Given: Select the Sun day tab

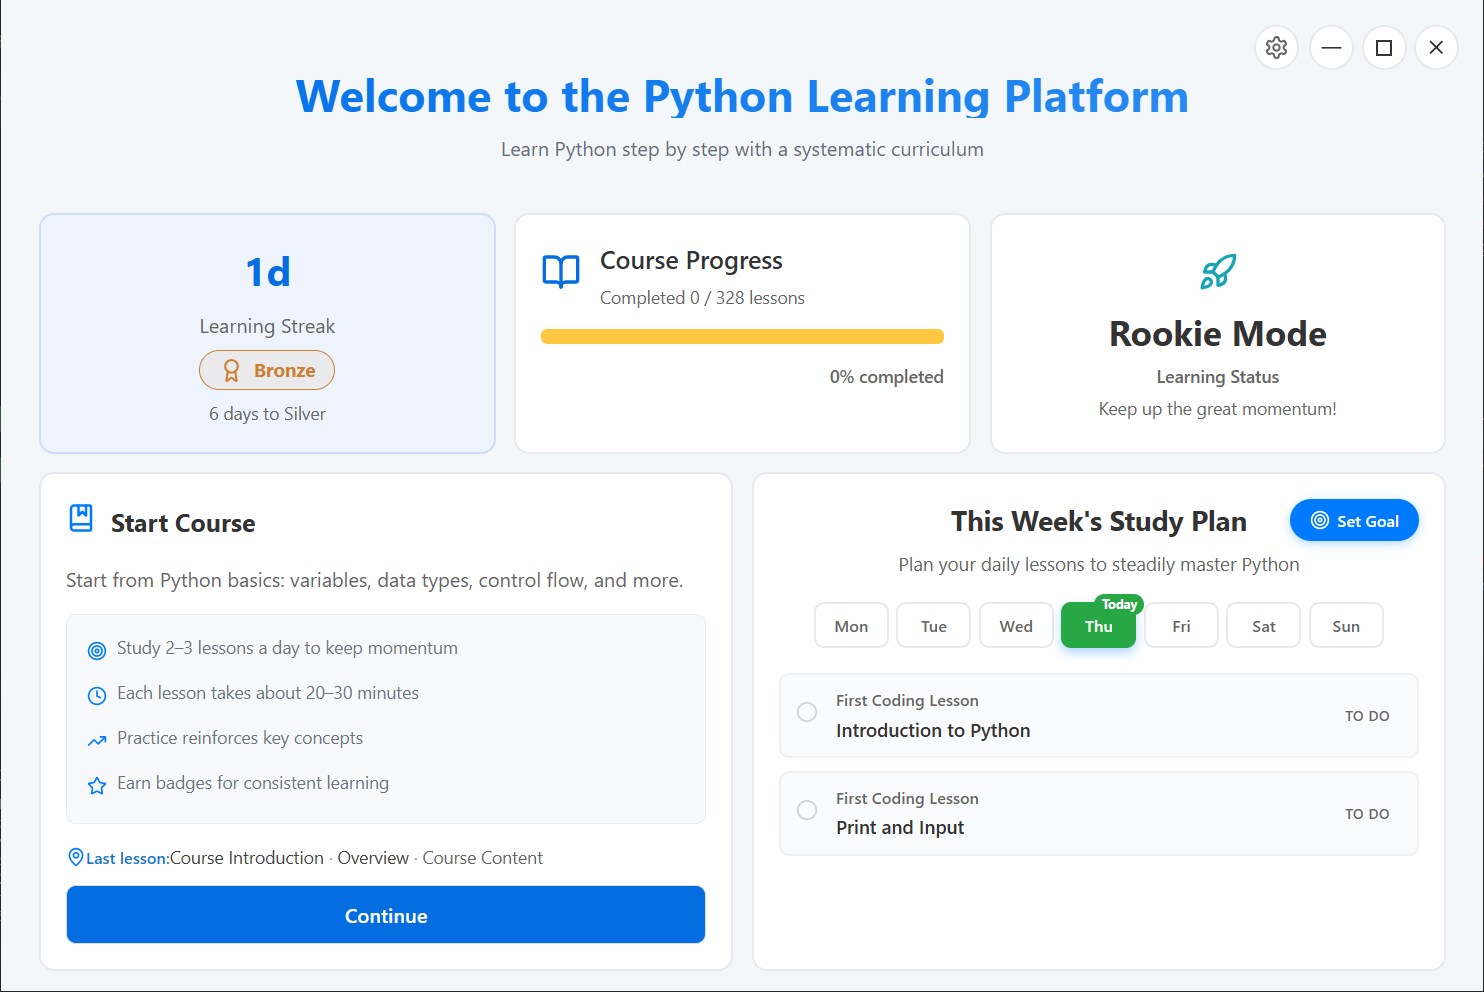Looking at the screenshot, I should pyautogui.click(x=1345, y=626).
